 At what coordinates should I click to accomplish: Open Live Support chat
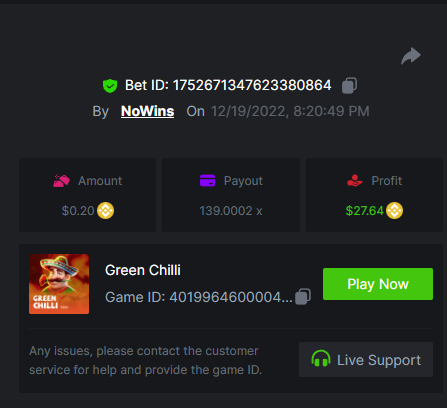tap(366, 359)
